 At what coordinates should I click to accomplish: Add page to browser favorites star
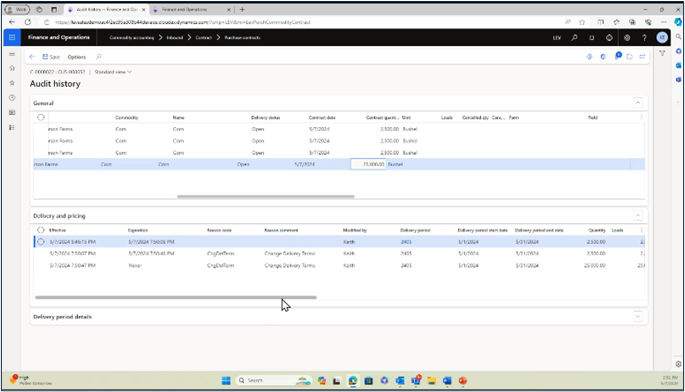click(x=582, y=22)
